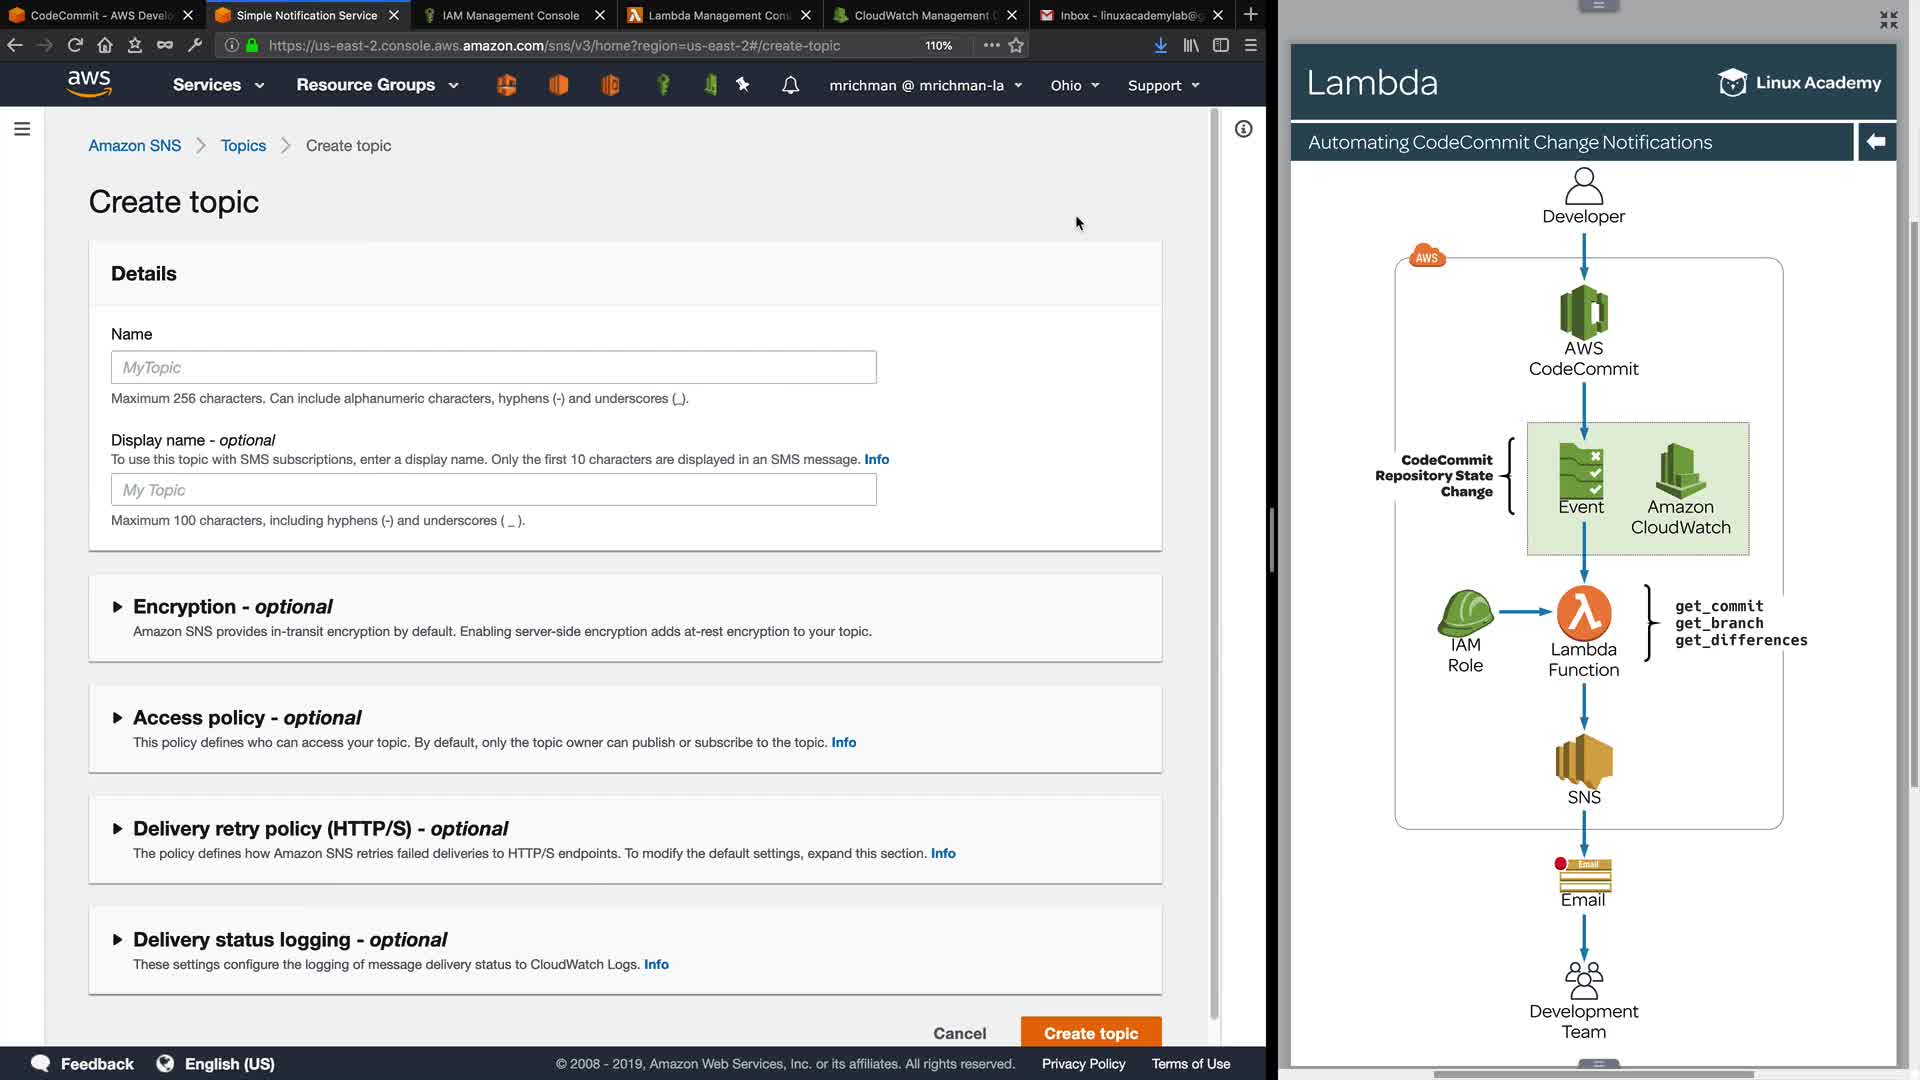Viewport: 1920px width, 1080px height.
Task: Bookmark page with the star icon
Action: coord(1016,45)
